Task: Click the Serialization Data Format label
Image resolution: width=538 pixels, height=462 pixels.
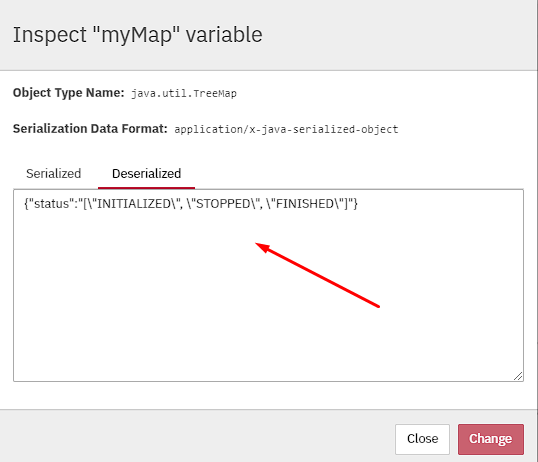Action: point(90,129)
